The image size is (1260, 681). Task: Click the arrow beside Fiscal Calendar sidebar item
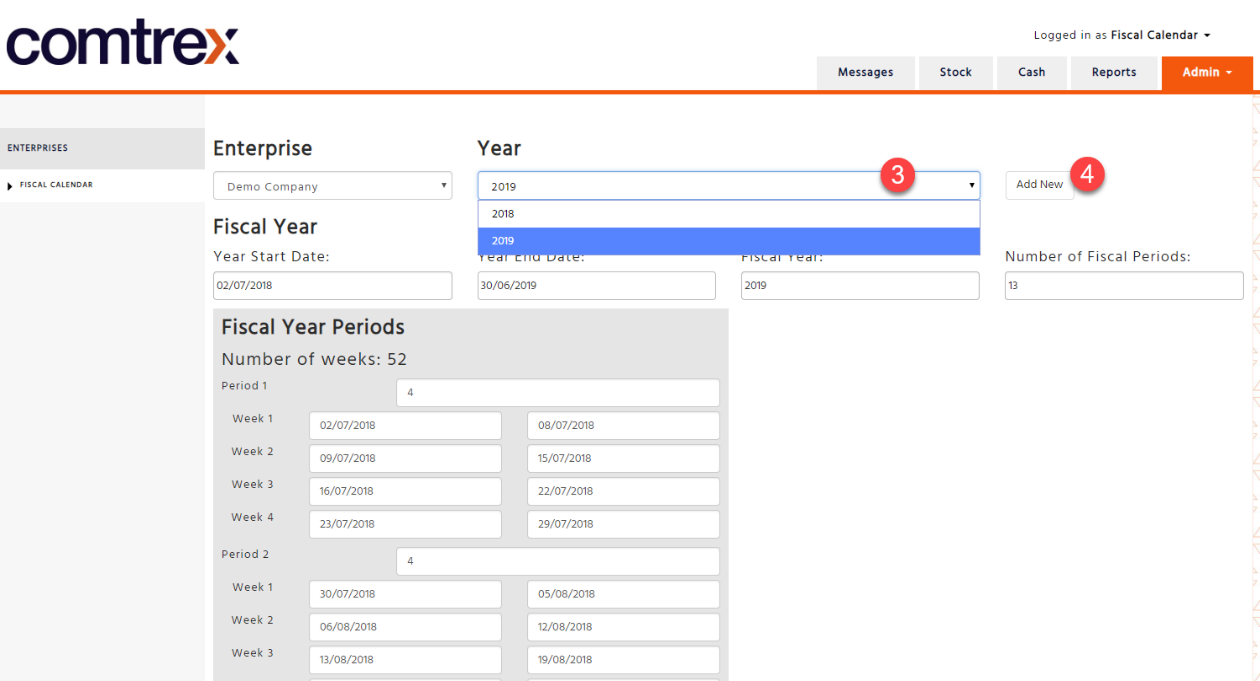click(x=11, y=185)
